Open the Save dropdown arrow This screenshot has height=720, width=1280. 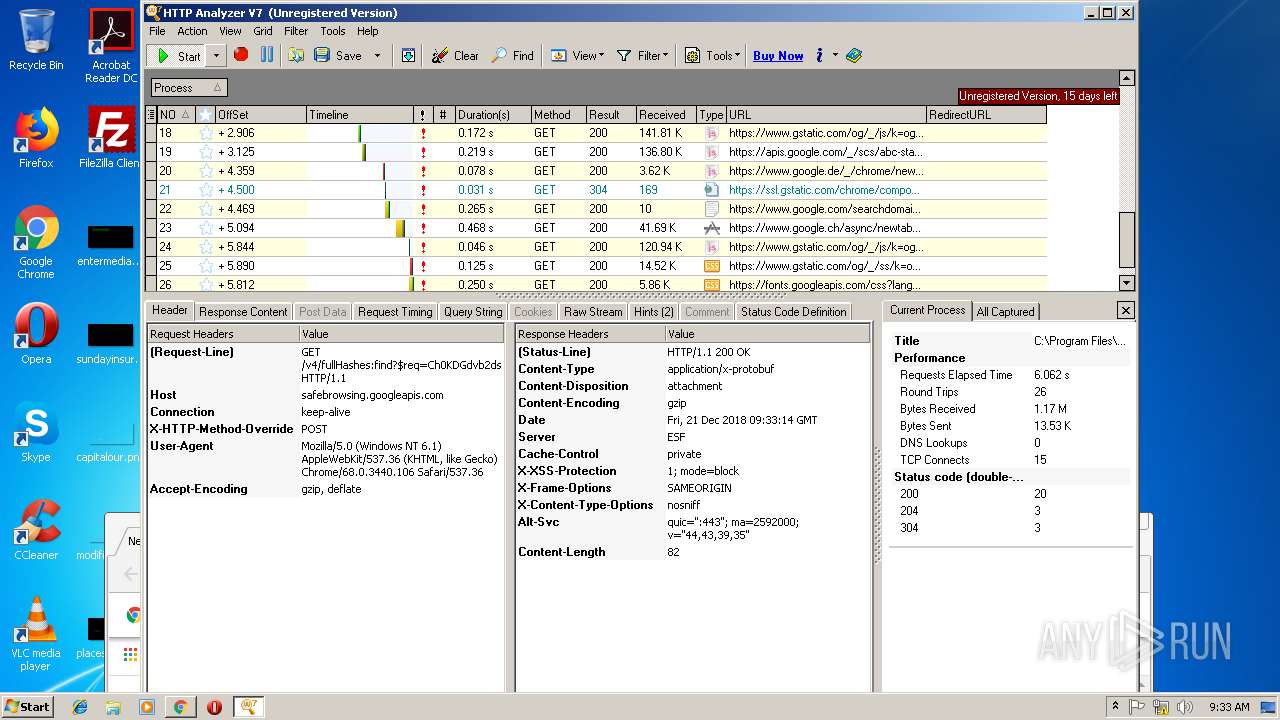(377, 56)
